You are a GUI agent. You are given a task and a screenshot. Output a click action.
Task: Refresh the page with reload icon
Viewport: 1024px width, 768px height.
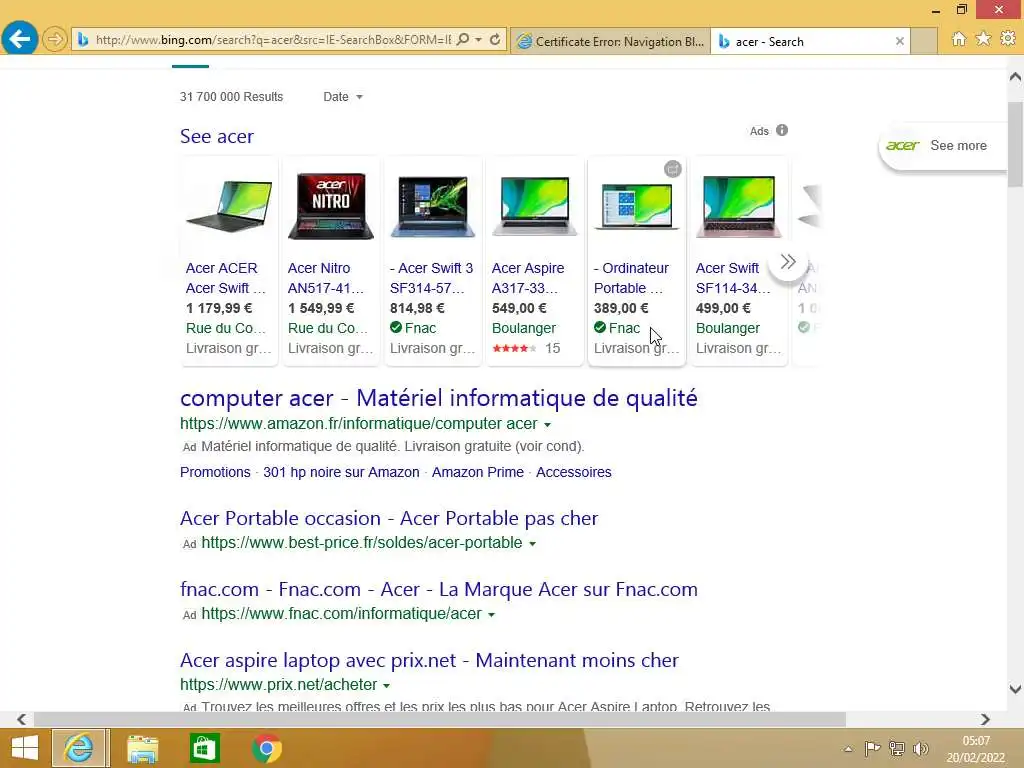(x=495, y=40)
